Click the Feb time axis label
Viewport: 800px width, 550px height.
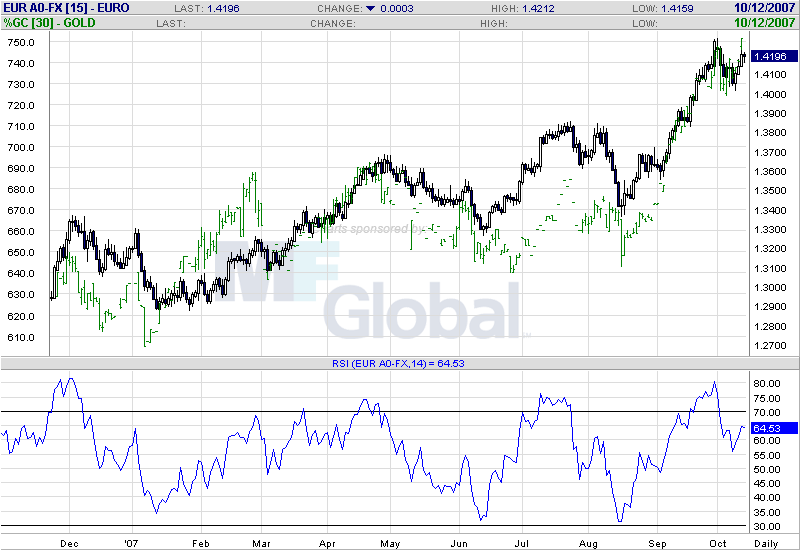pos(201,543)
